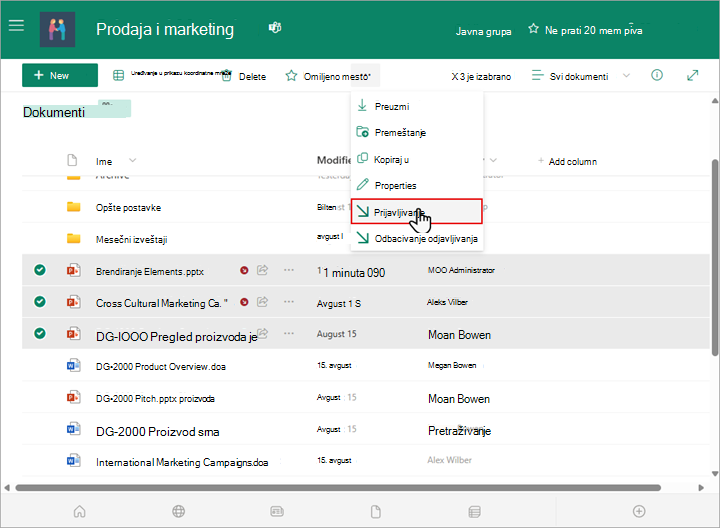Image resolution: width=720 pixels, height=528 pixels.
Task: Share Brendiranje Elements.pptx via share icon
Action: (x=262, y=270)
